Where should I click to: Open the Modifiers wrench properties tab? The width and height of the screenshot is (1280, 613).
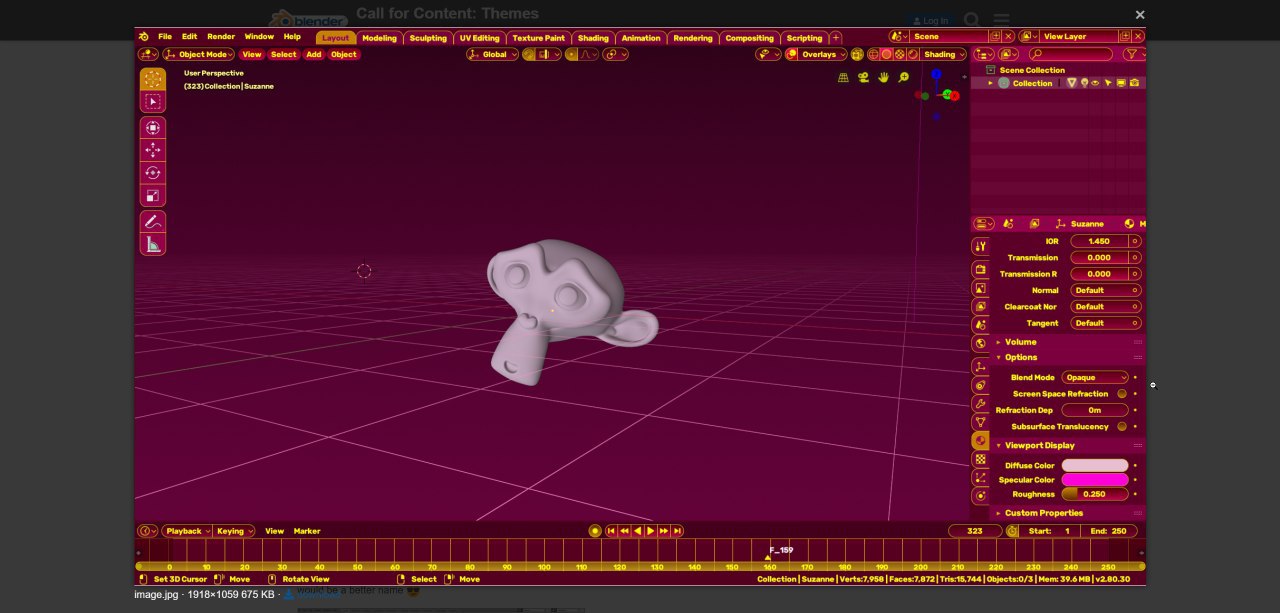pos(980,404)
